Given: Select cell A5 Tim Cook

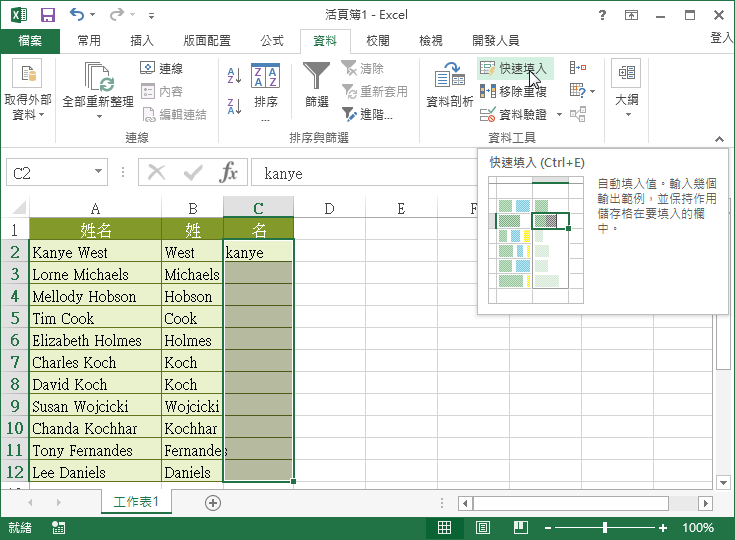Looking at the screenshot, I should point(96,319).
